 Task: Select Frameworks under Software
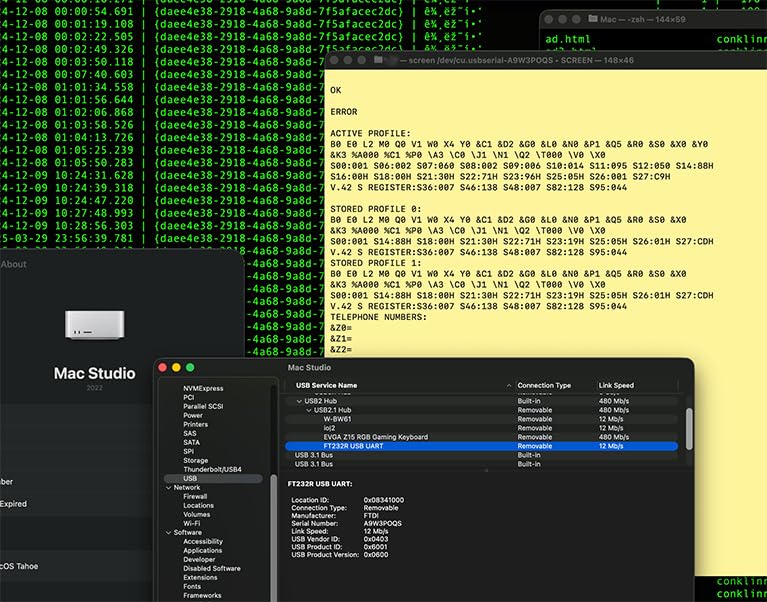(202, 596)
